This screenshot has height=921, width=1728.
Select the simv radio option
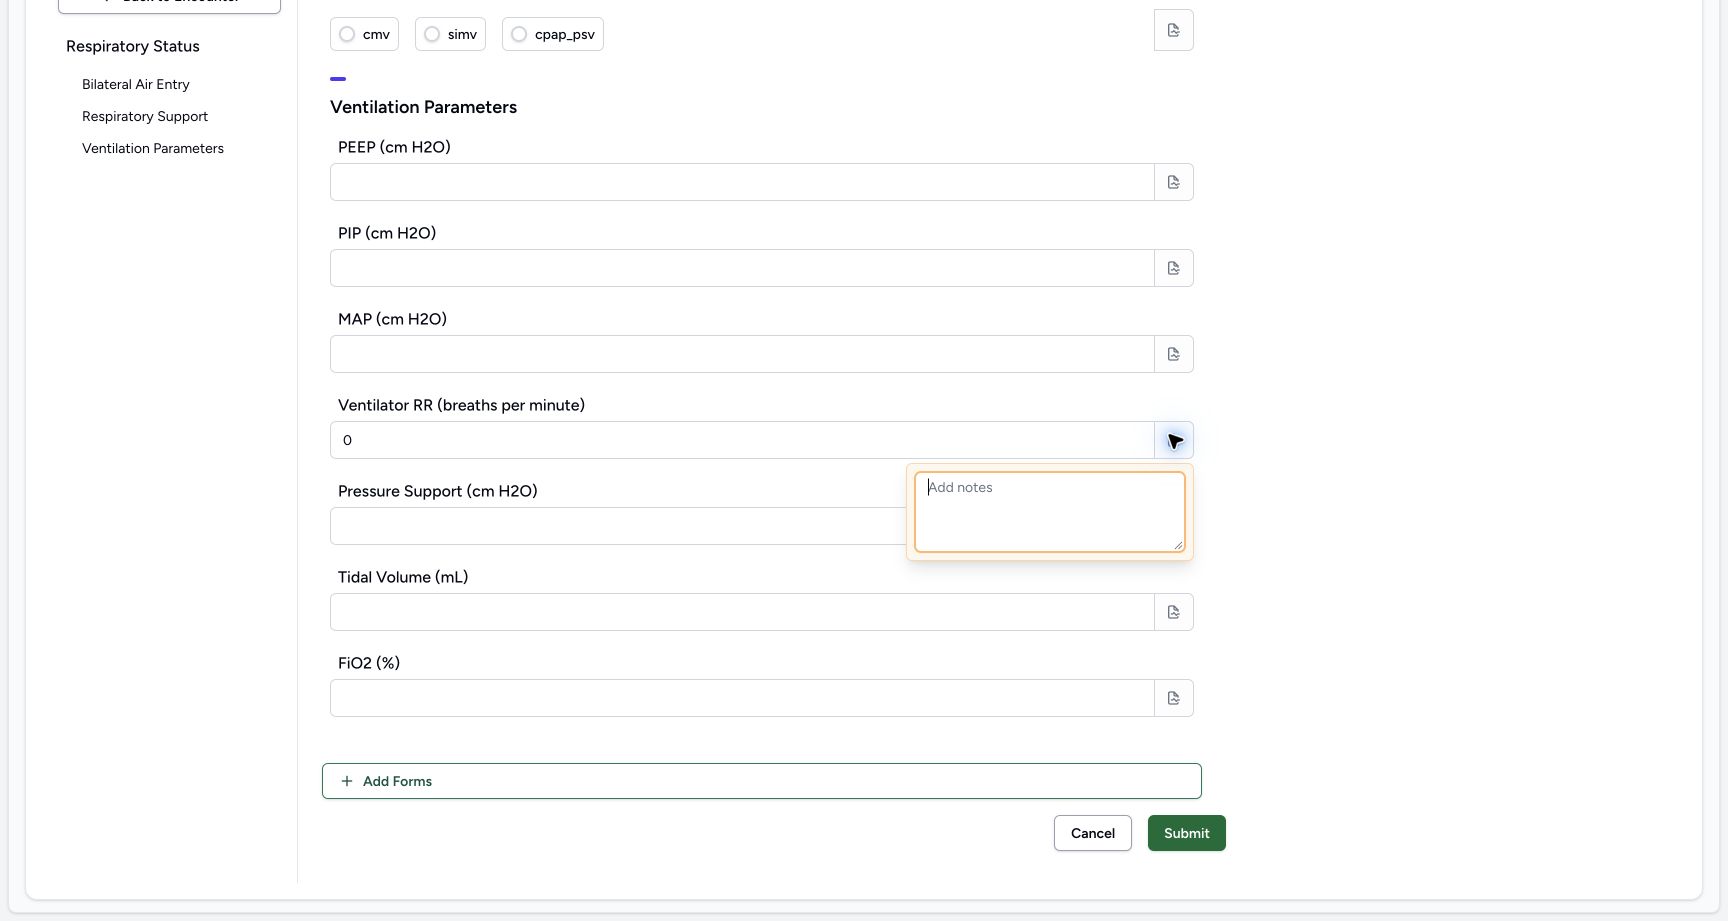tap(450, 34)
